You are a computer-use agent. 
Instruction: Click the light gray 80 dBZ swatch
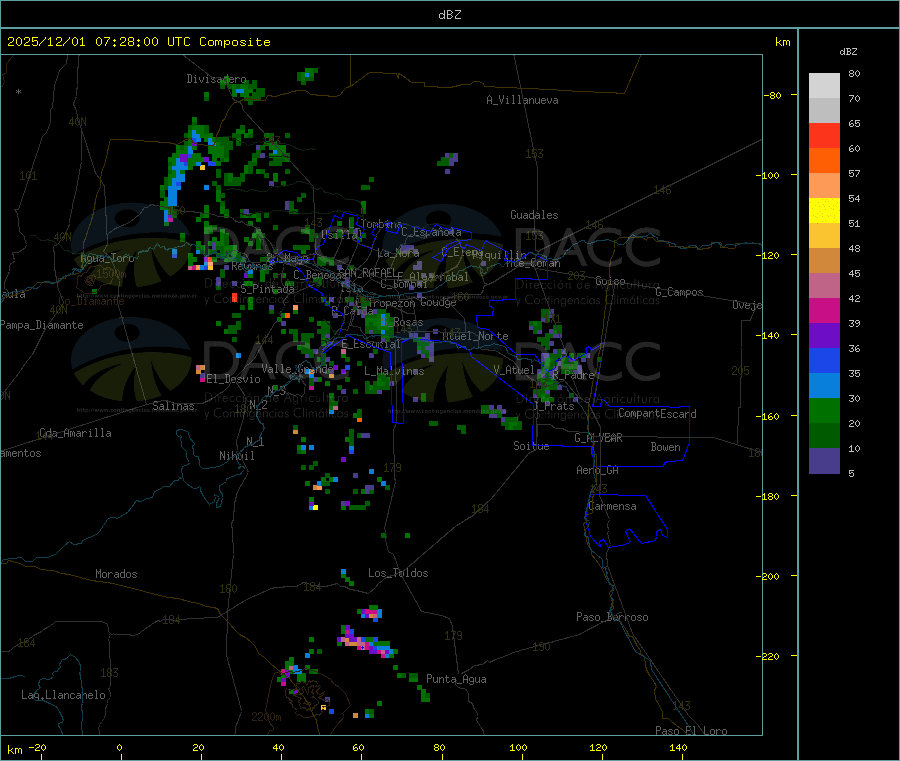[x=824, y=86]
